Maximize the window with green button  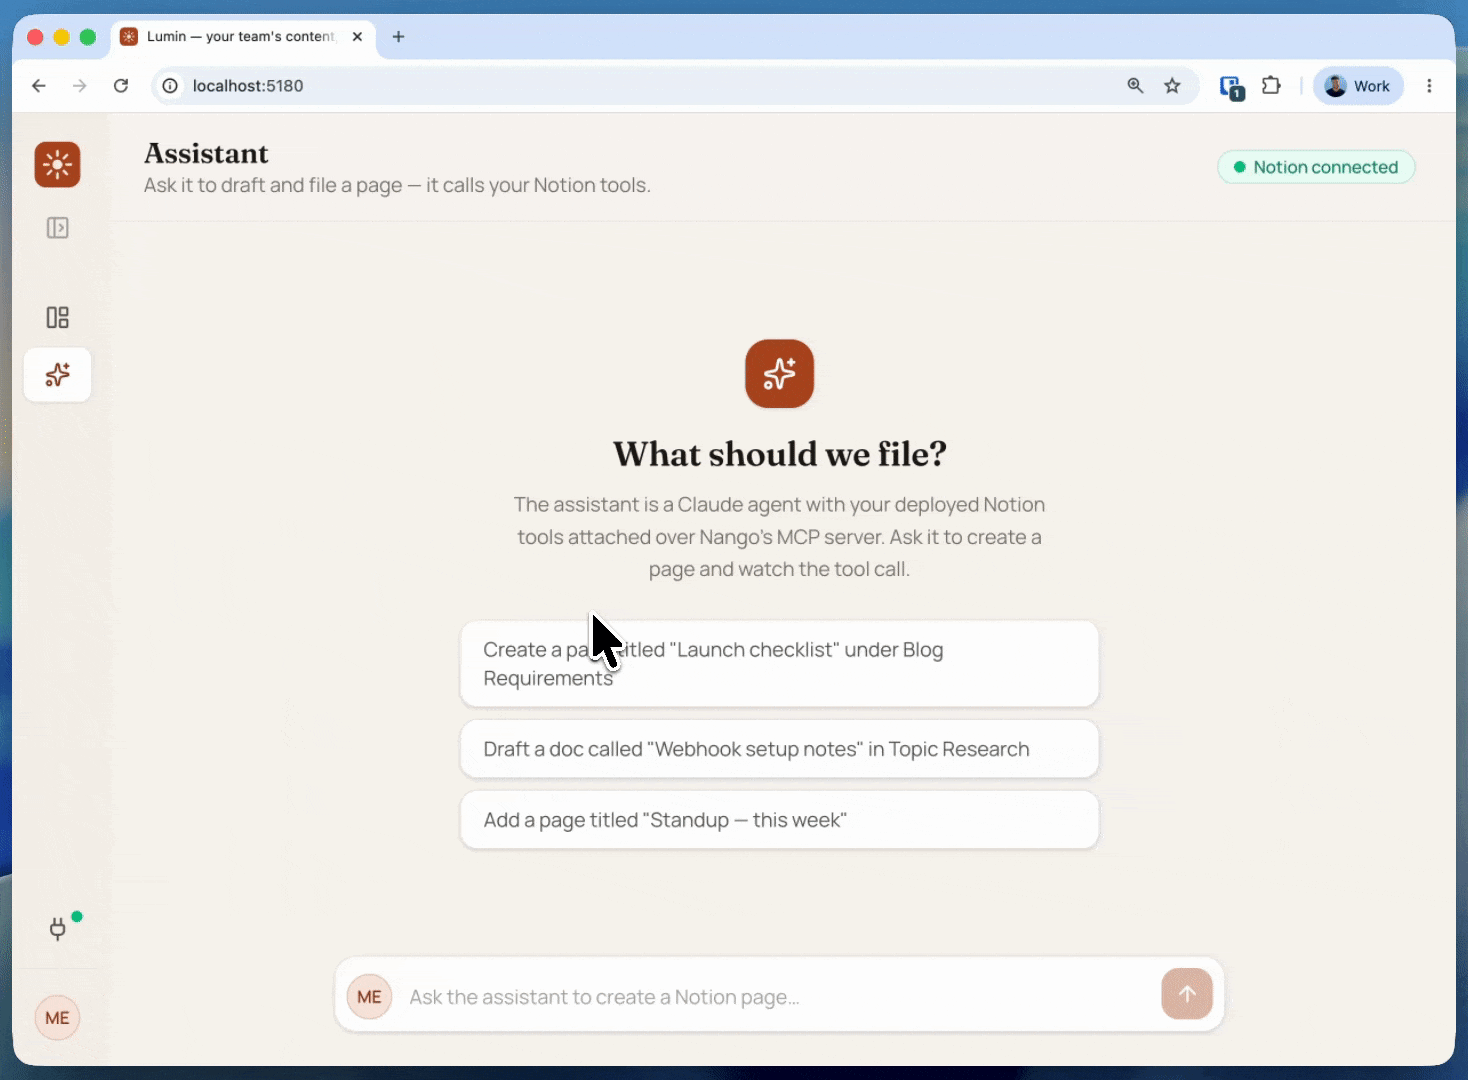(x=88, y=37)
